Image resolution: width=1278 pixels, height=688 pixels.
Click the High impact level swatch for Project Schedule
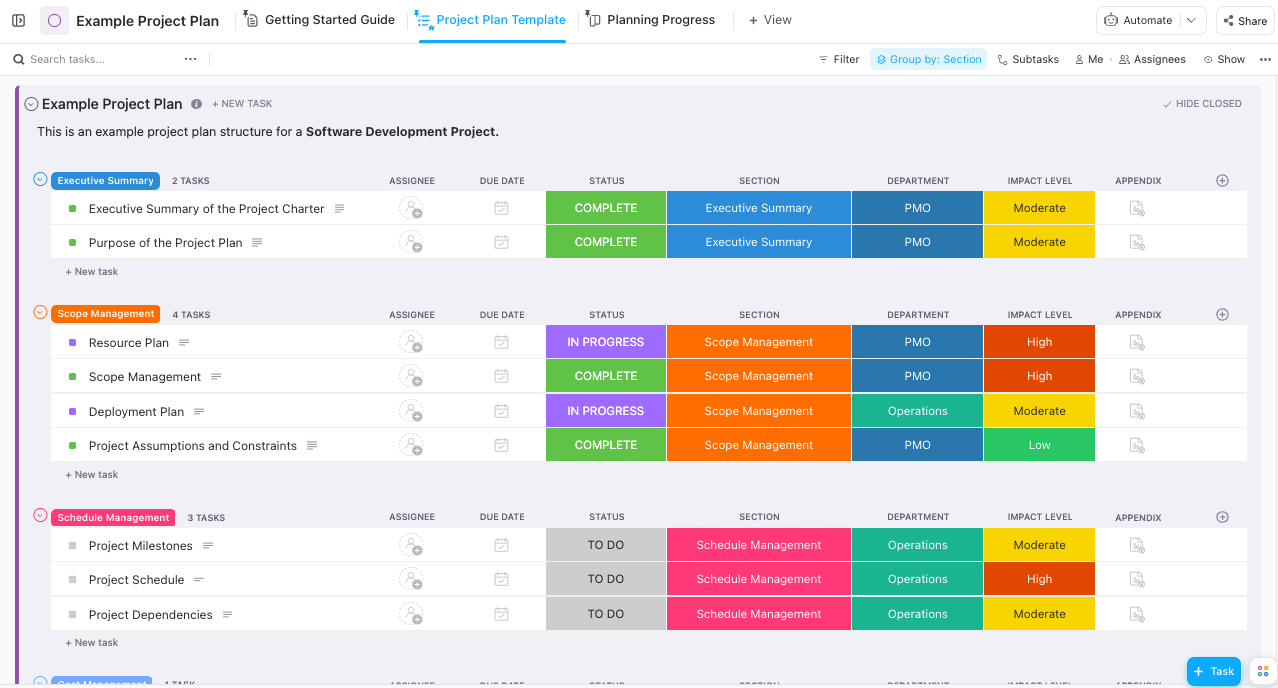click(x=1039, y=579)
